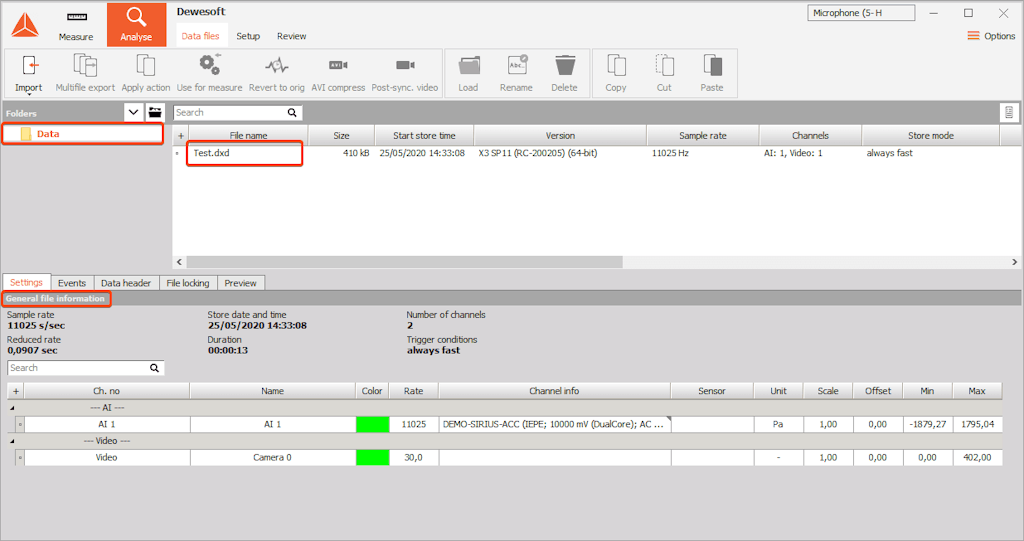Click scrollbar right arrow
Image resolution: width=1024 pixels, height=541 pixels.
[1014, 262]
